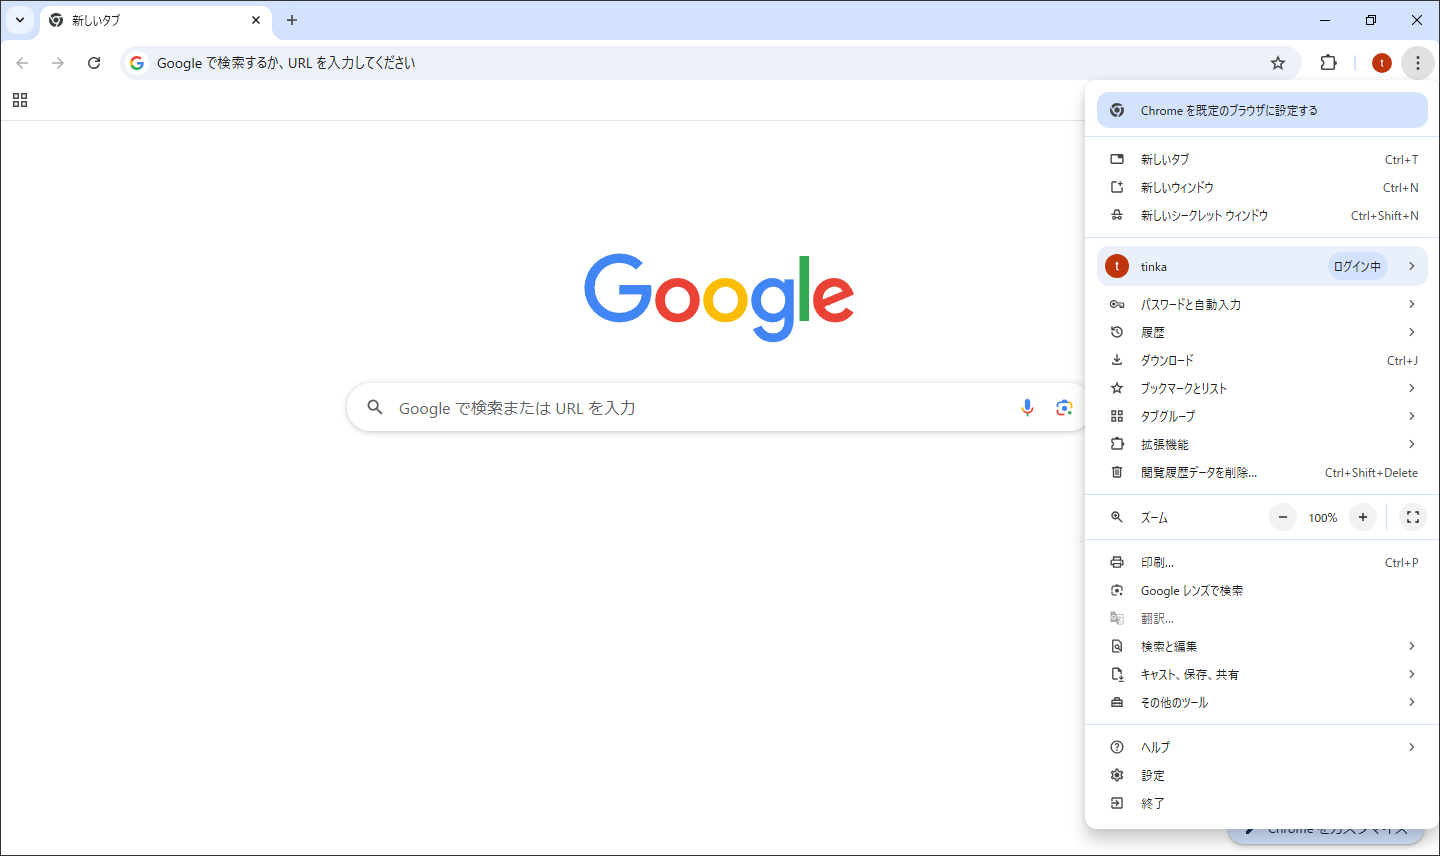This screenshot has height=856, width=1440.
Task: Search by image with the Google Lens icon
Action: [1064, 407]
